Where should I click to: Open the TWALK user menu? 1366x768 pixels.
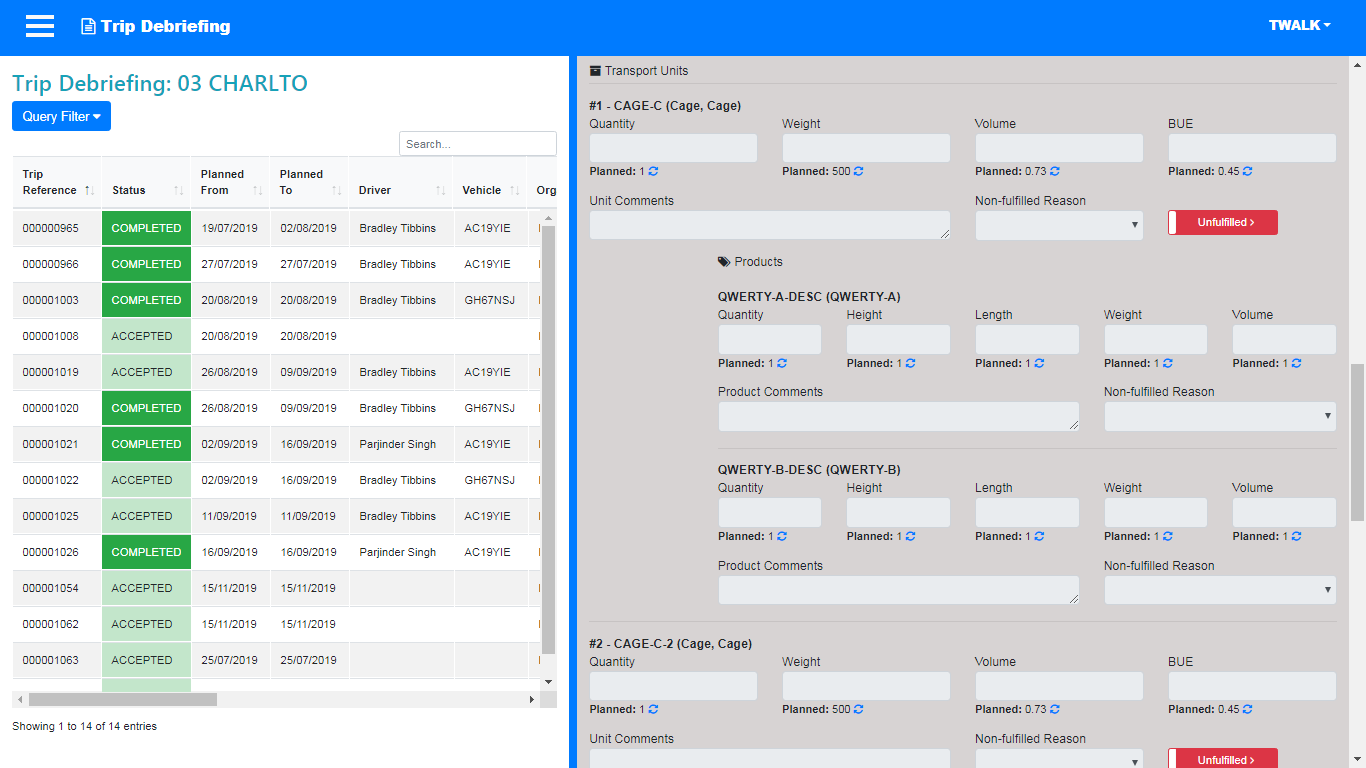pyautogui.click(x=1299, y=25)
